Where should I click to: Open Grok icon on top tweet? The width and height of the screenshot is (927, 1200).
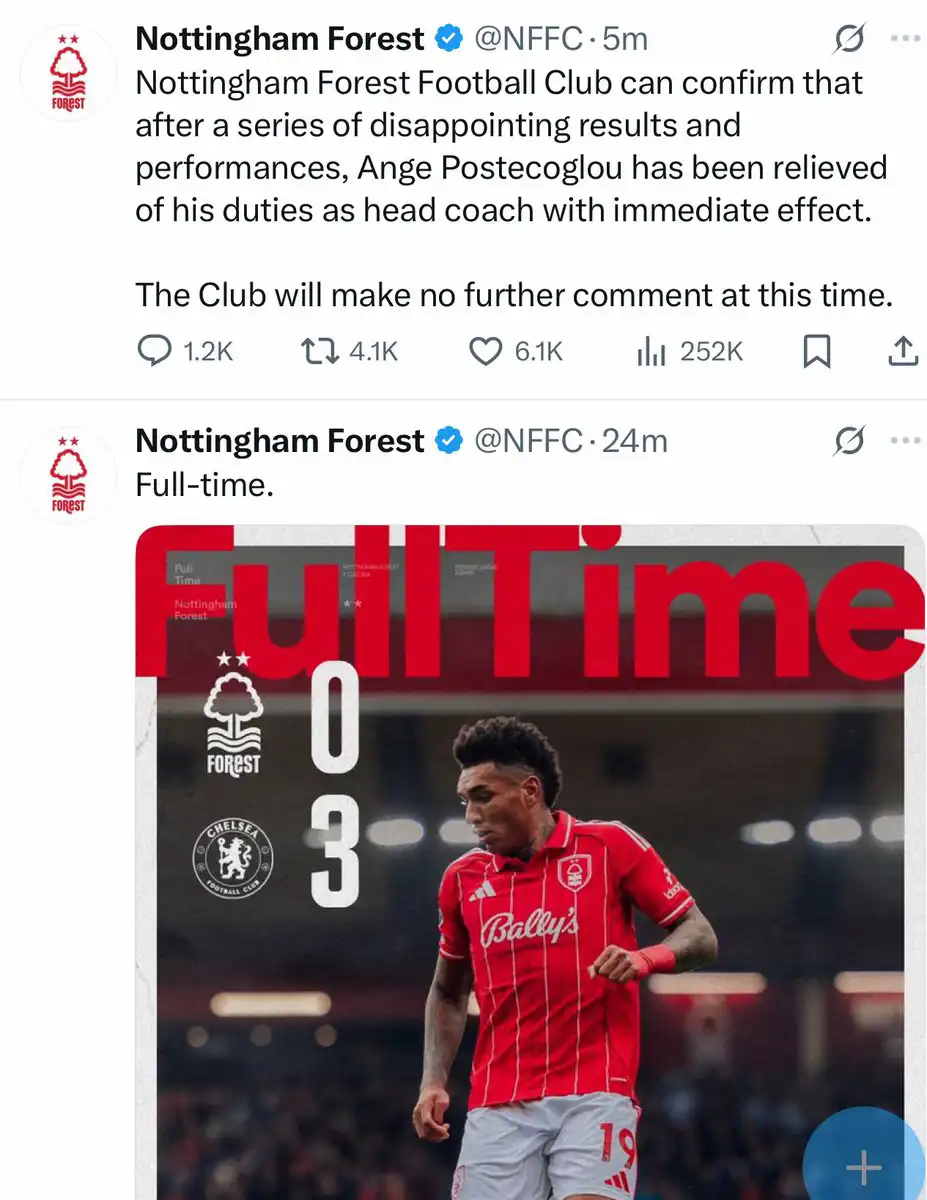tap(849, 39)
